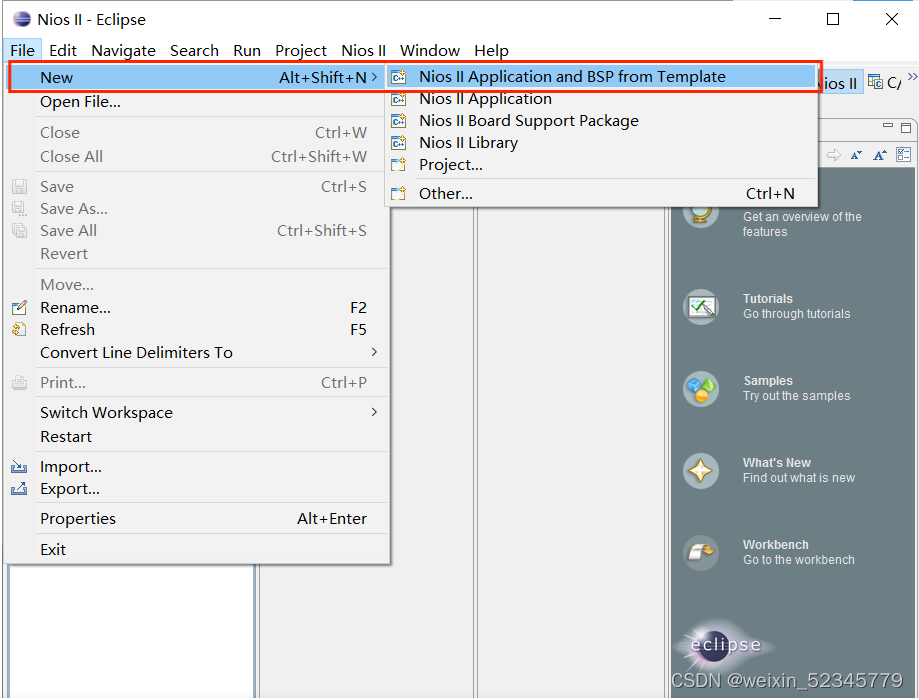This screenshot has width=919, height=700.
Task: Show more perspectives chevron
Action: (912, 76)
